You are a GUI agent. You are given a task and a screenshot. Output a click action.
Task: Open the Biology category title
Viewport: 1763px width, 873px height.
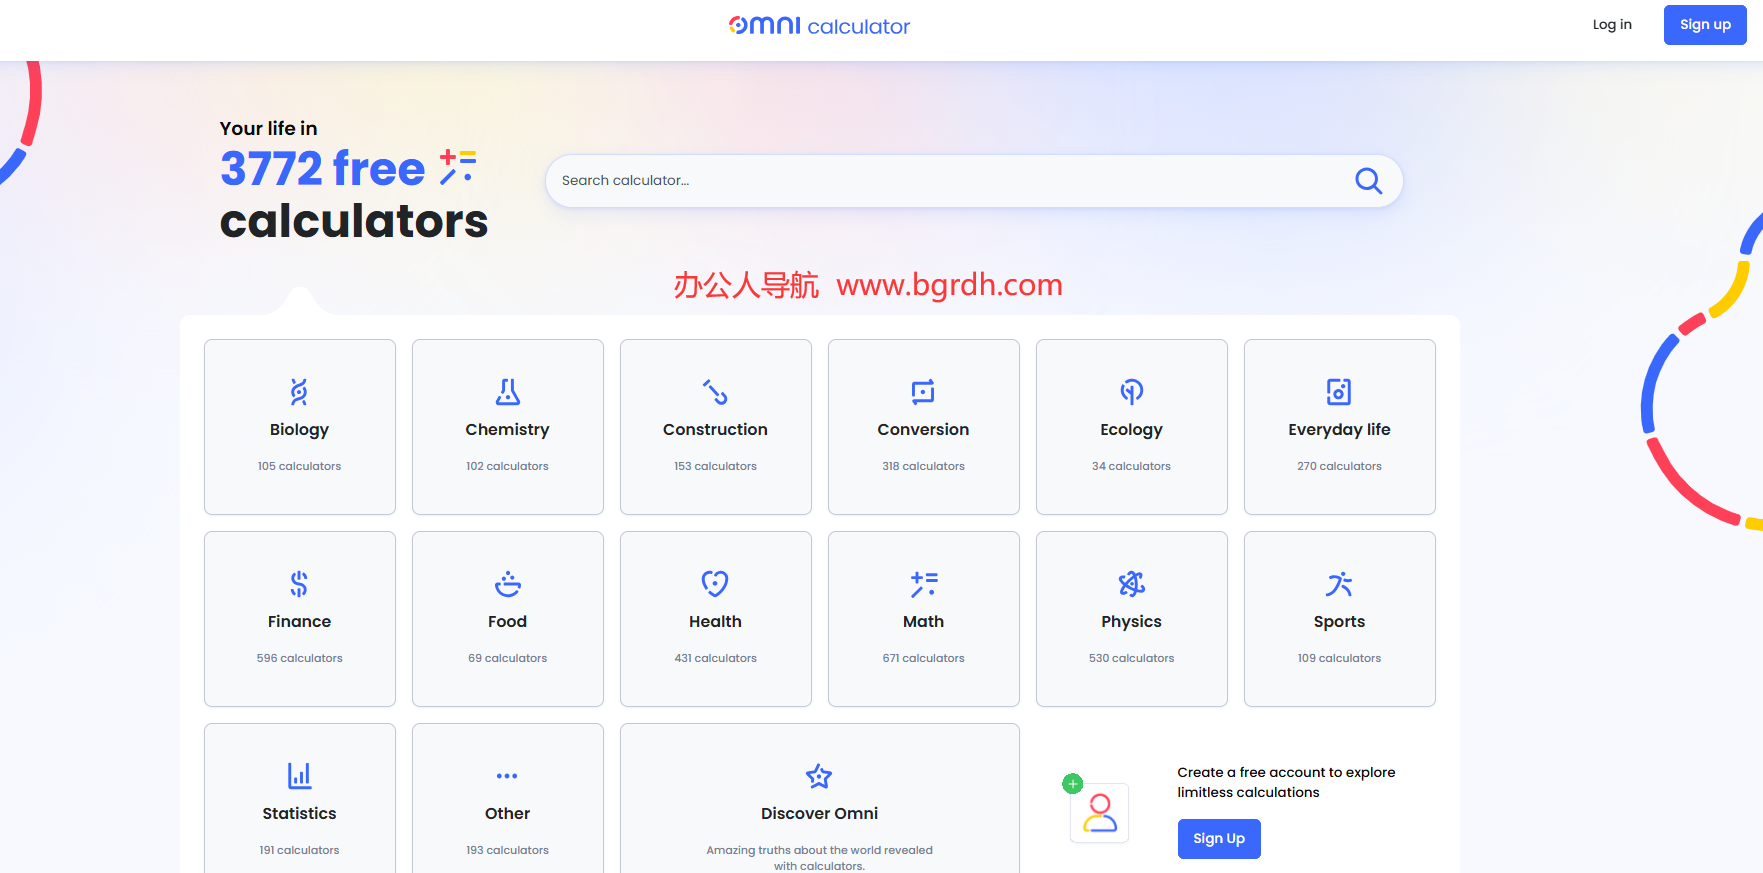tap(299, 430)
